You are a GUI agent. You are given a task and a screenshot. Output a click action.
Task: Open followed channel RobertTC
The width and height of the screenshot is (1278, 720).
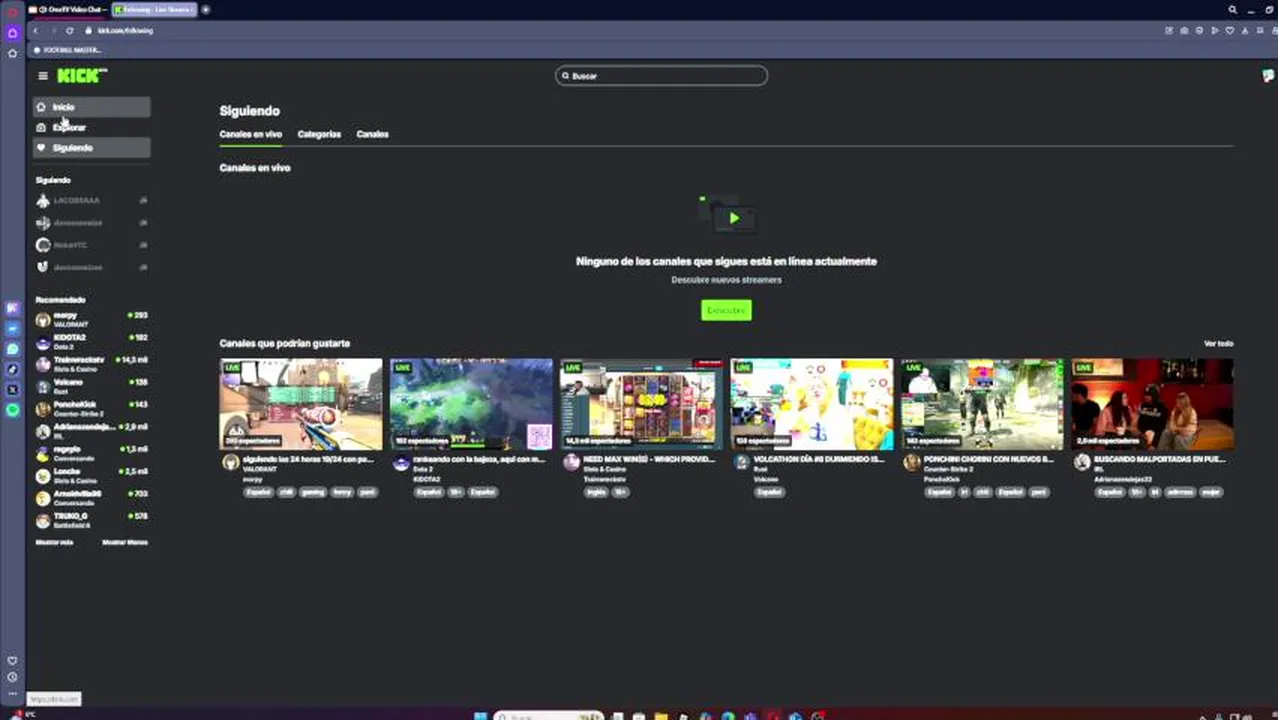click(91, 245)
